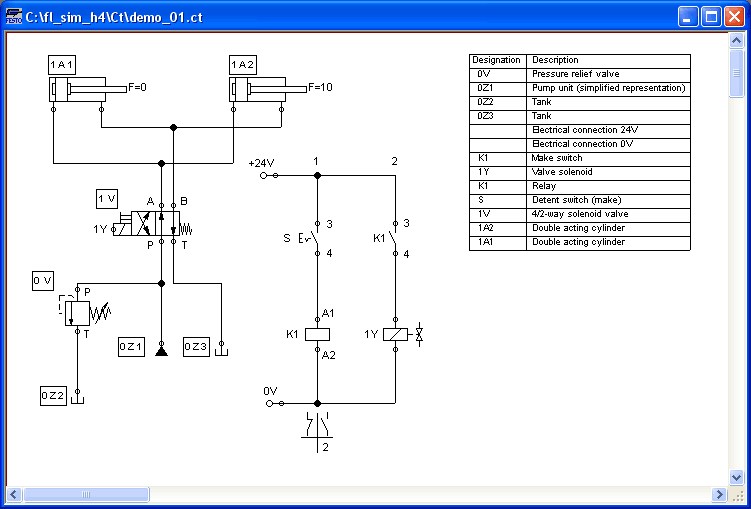The height and width of the screenshot is (509, 751).
Task: Maximize the demo_01.ct window
Action: [x=711, y=17]
